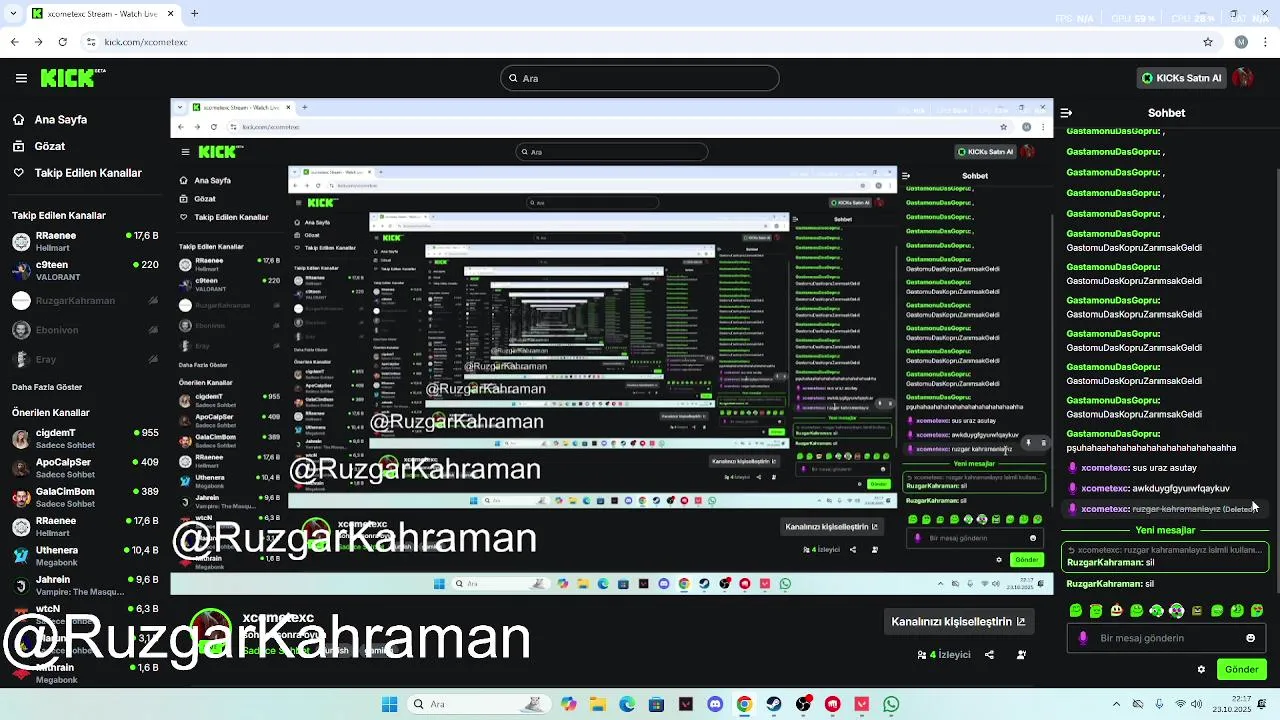Image resolution: width=1280 pixels, height=720 pixels.
Task: Select the third emote with red hat
Action: pos(1116,610)
